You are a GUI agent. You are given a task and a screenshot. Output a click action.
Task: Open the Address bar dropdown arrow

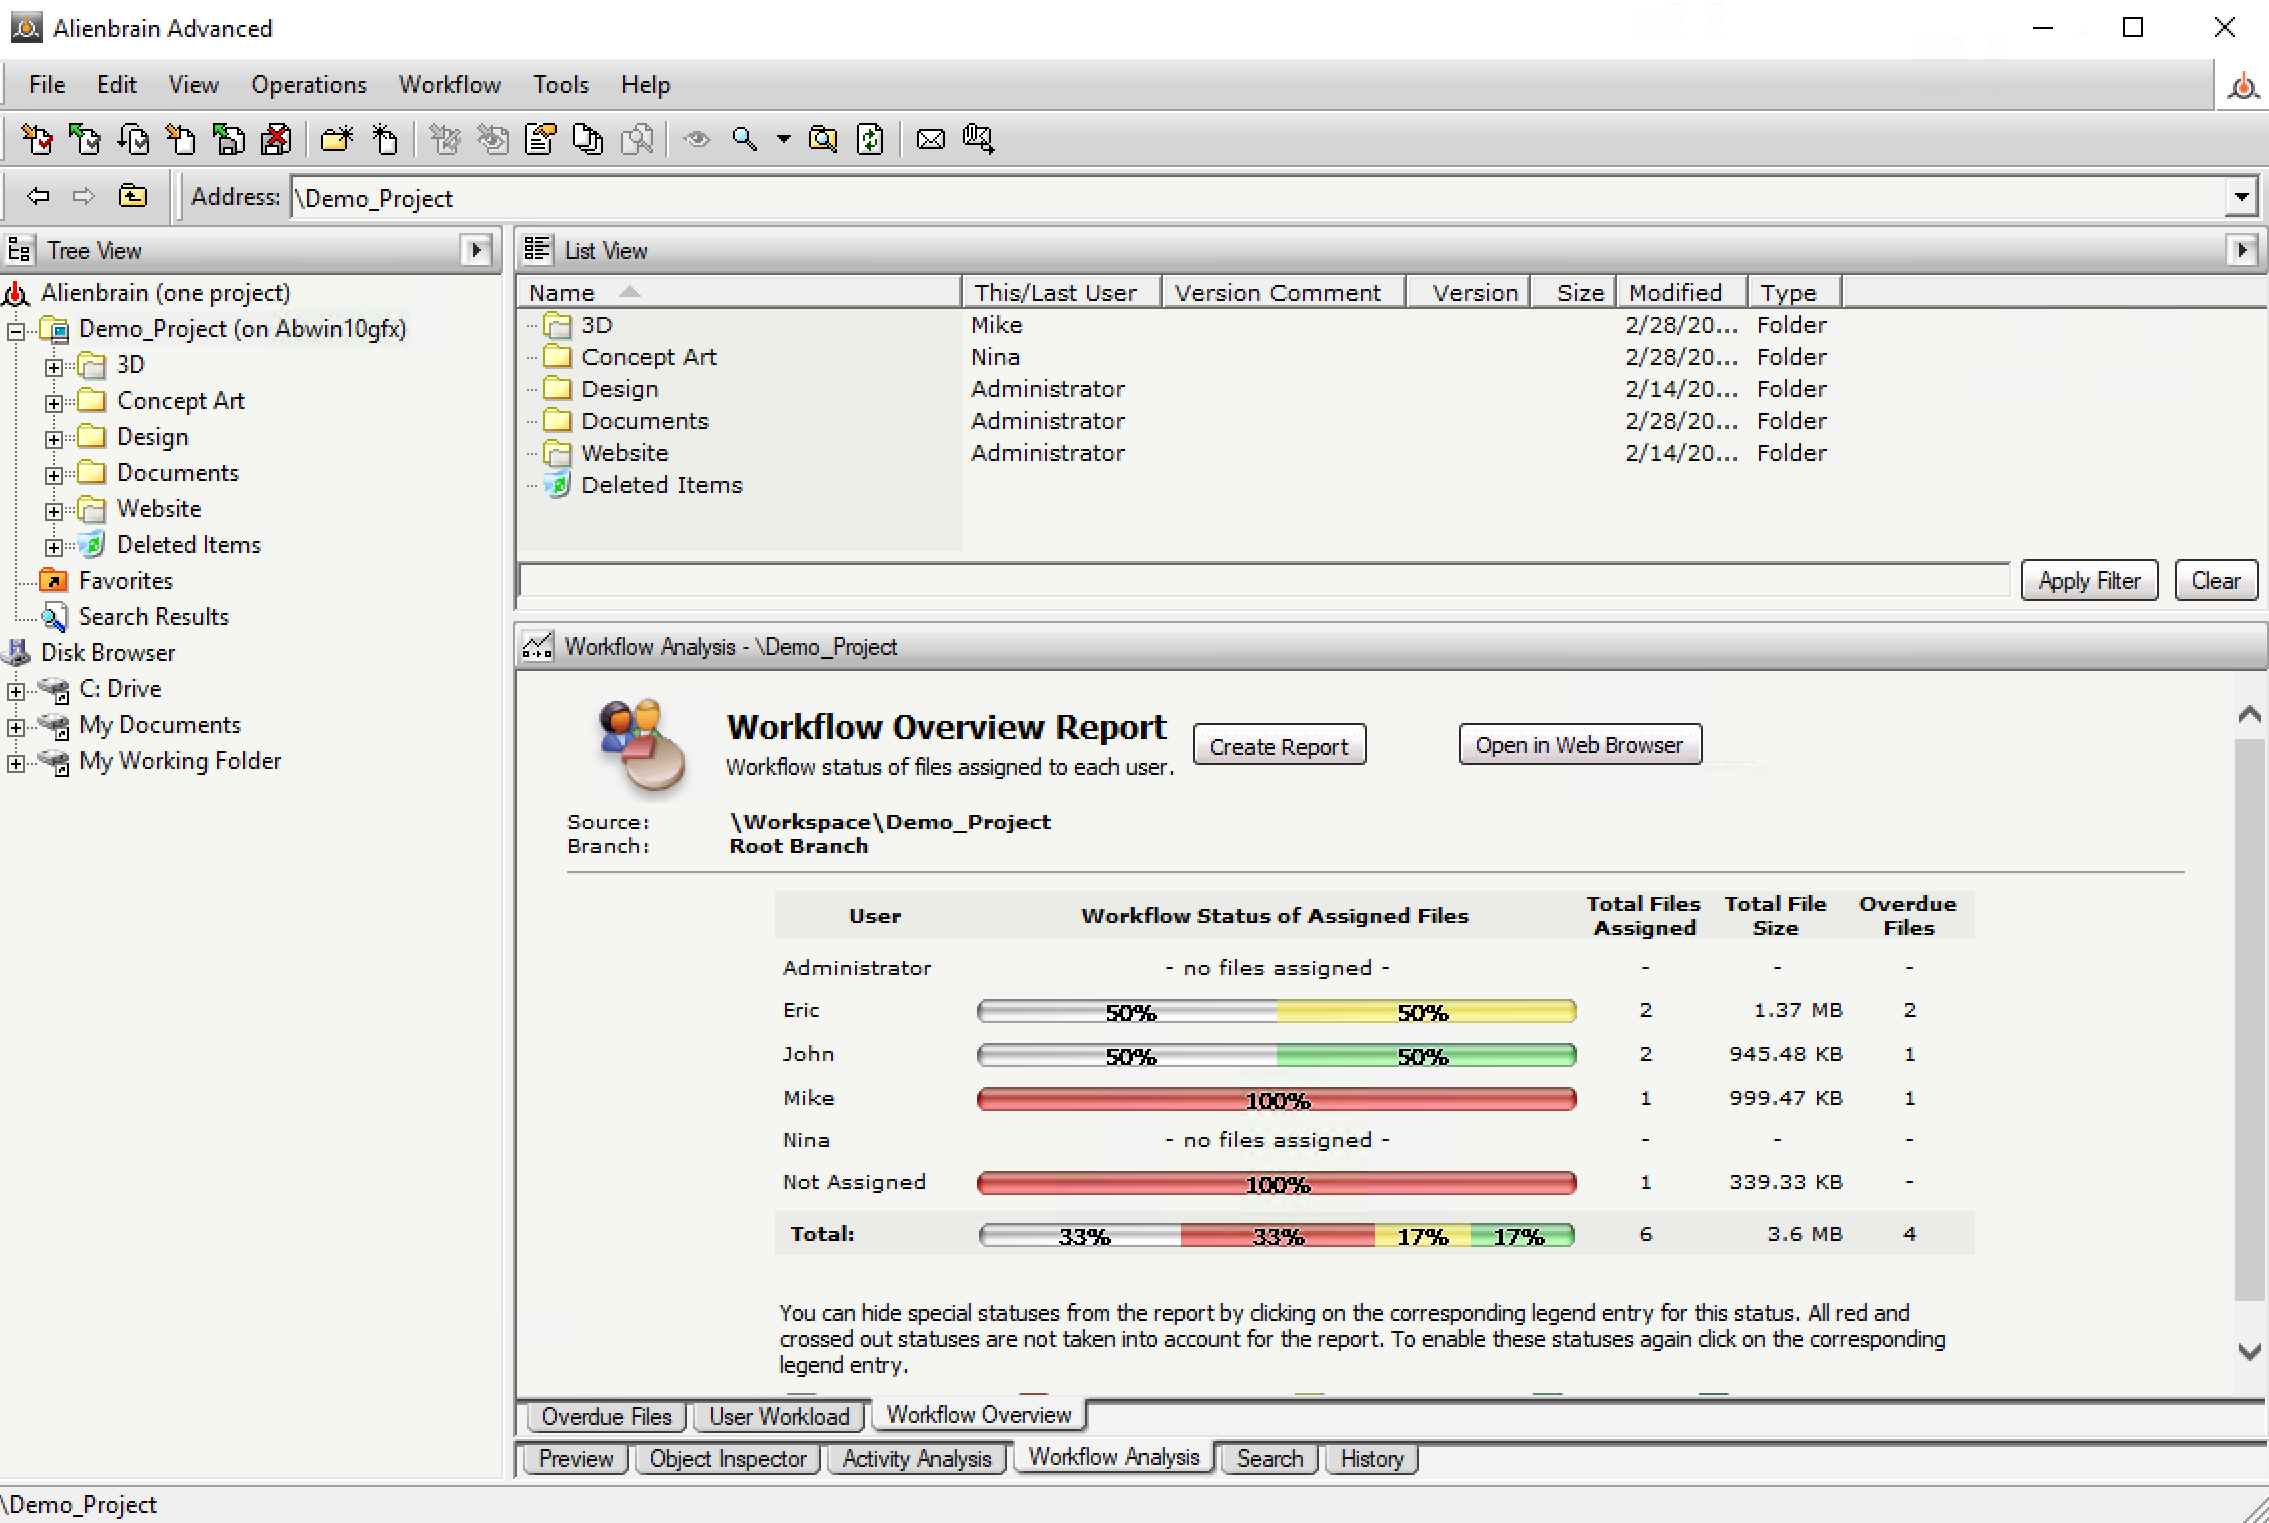2242,197
